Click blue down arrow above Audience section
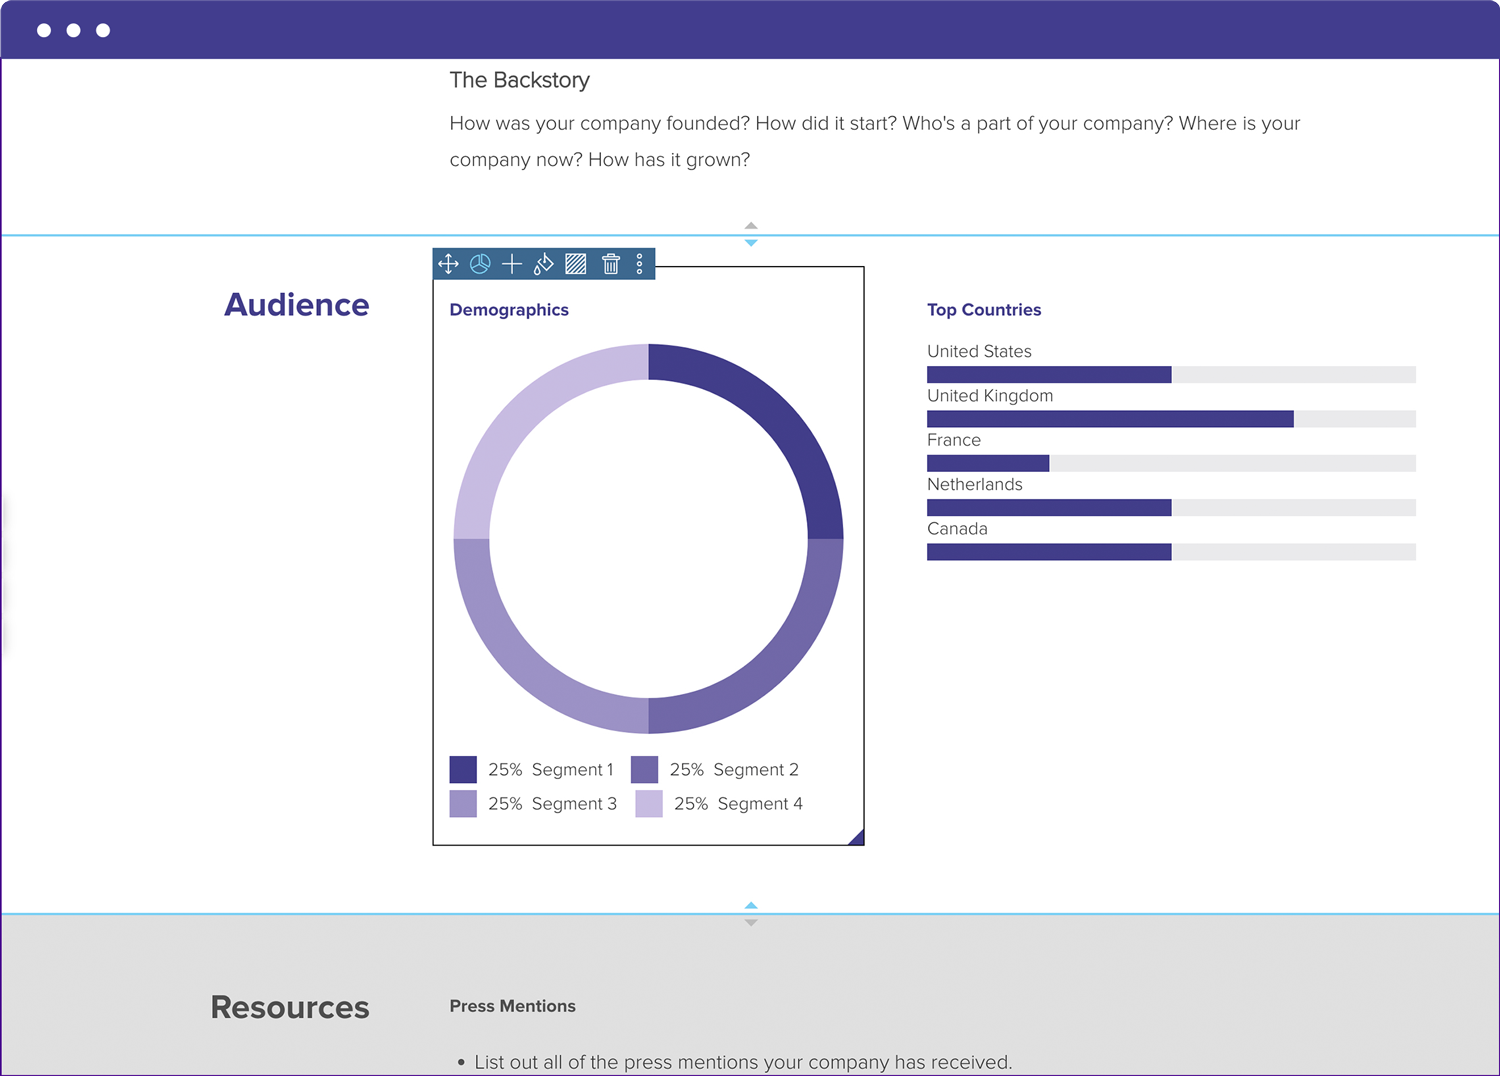 point(751,243)
